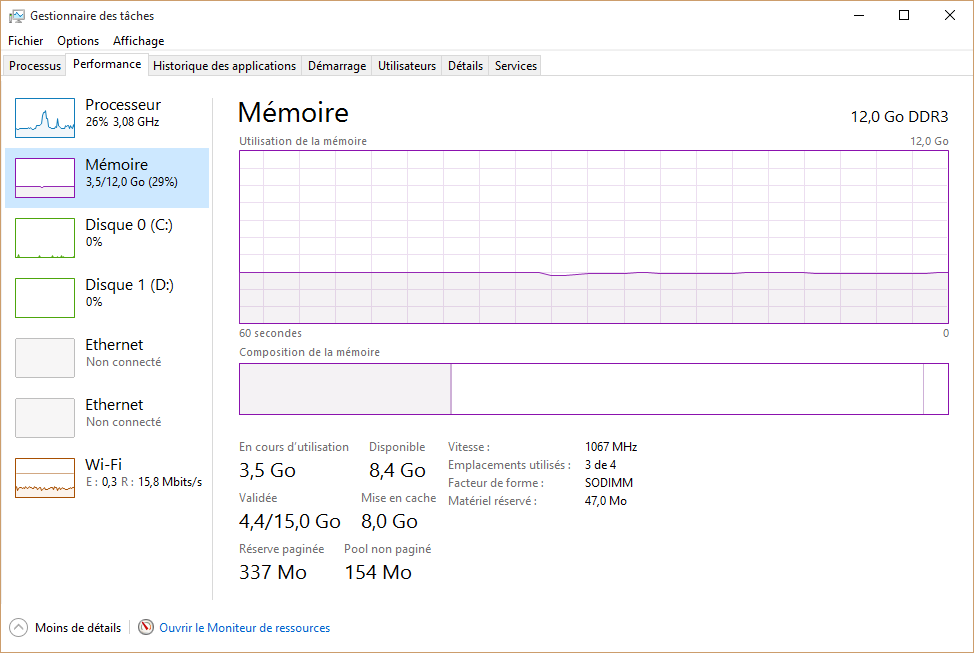This screenshot has width=974, height=653.
Task: Open Disque 0 (C:) performance graph
Action: (x=45, y=238)
